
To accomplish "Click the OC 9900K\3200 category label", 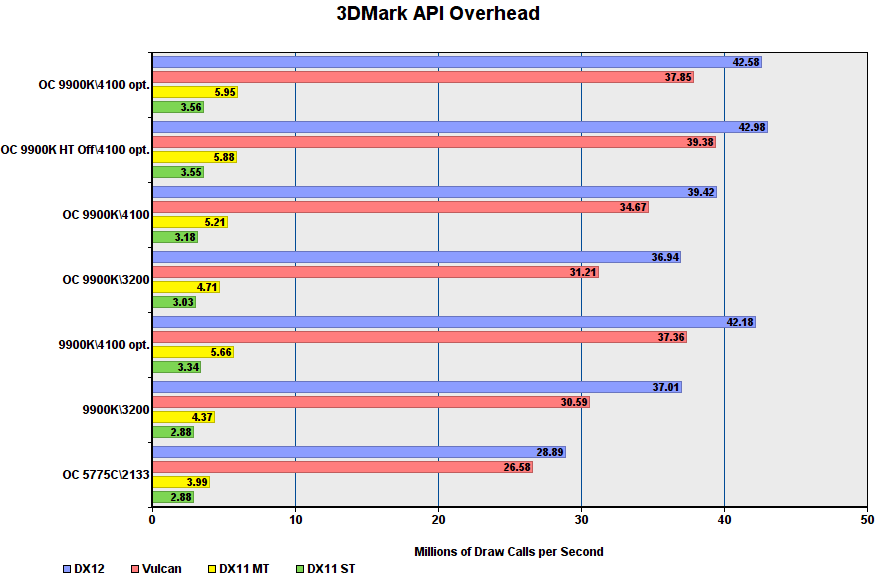I will [x=106, y=280].
